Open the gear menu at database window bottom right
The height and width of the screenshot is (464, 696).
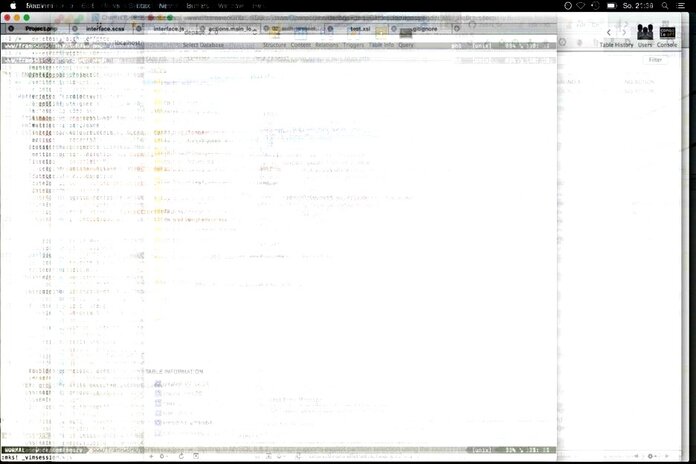click(x=652, y=456)
